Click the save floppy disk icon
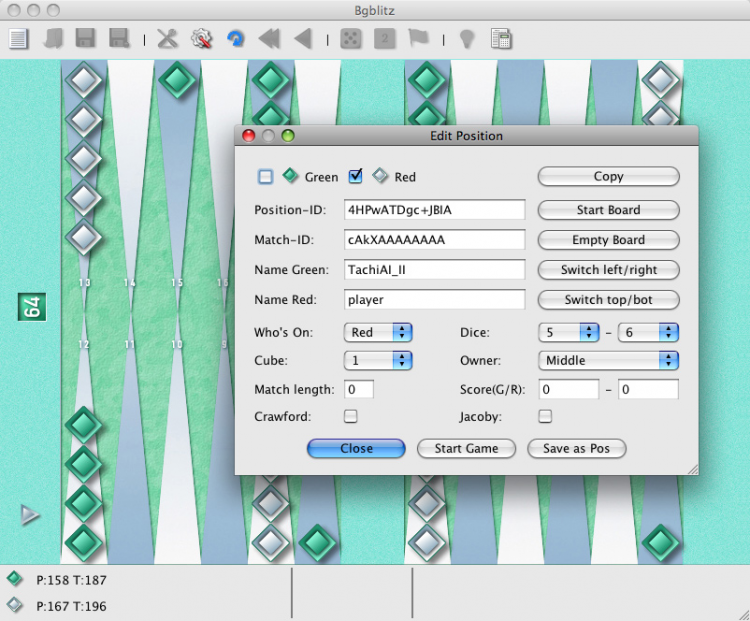 coord(85,39)
